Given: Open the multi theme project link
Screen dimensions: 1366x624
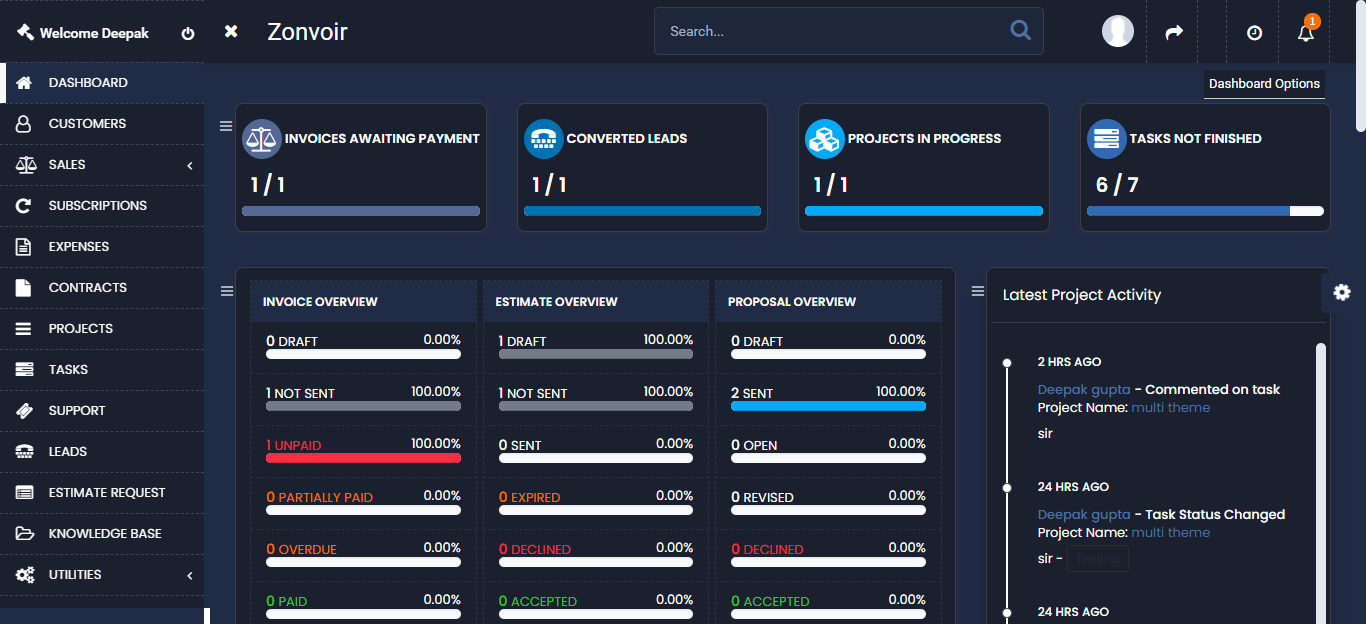Looking at the screenshot, I should coord(1170,408).
